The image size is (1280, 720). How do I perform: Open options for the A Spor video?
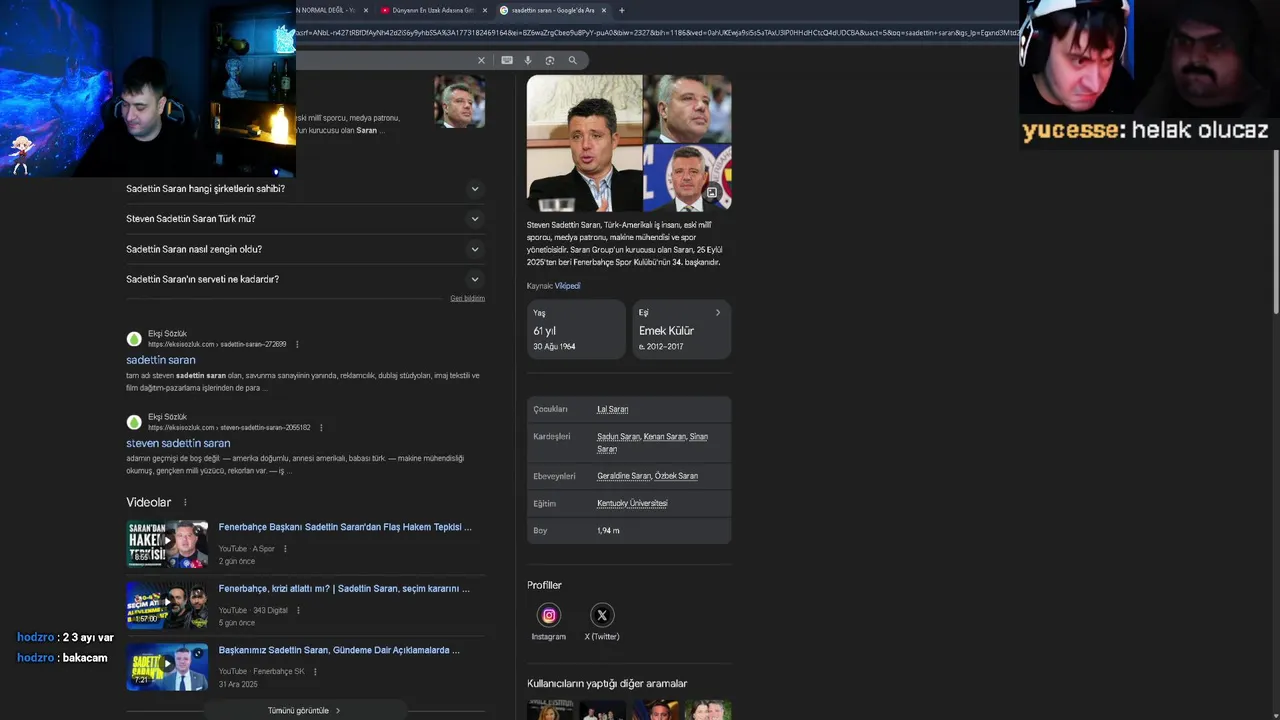(285, 548)
